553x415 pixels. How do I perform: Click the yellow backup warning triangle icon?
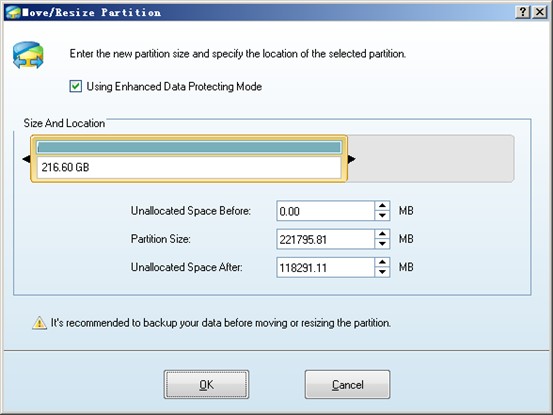39,323
